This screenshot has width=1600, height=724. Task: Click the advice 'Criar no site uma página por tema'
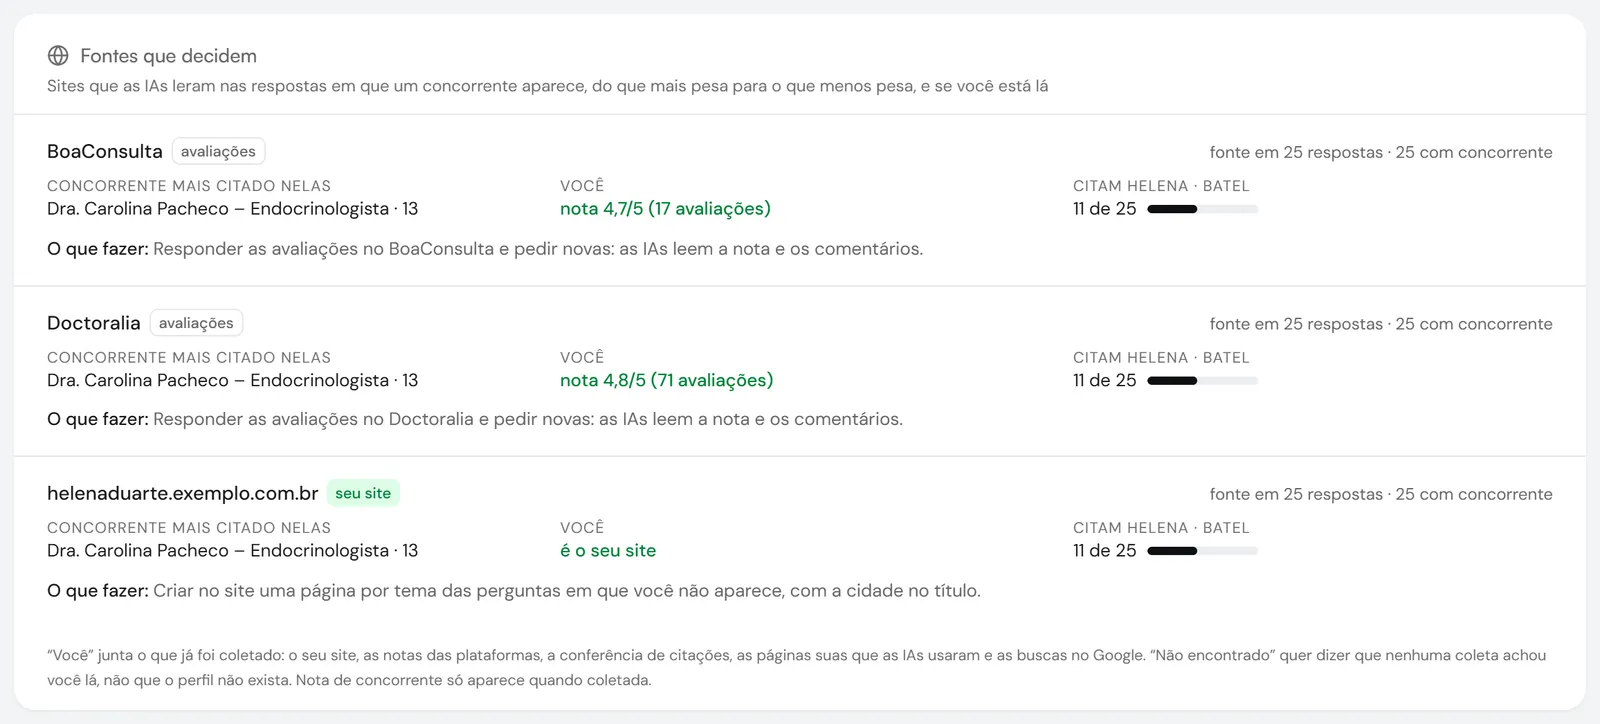point(567,591)
